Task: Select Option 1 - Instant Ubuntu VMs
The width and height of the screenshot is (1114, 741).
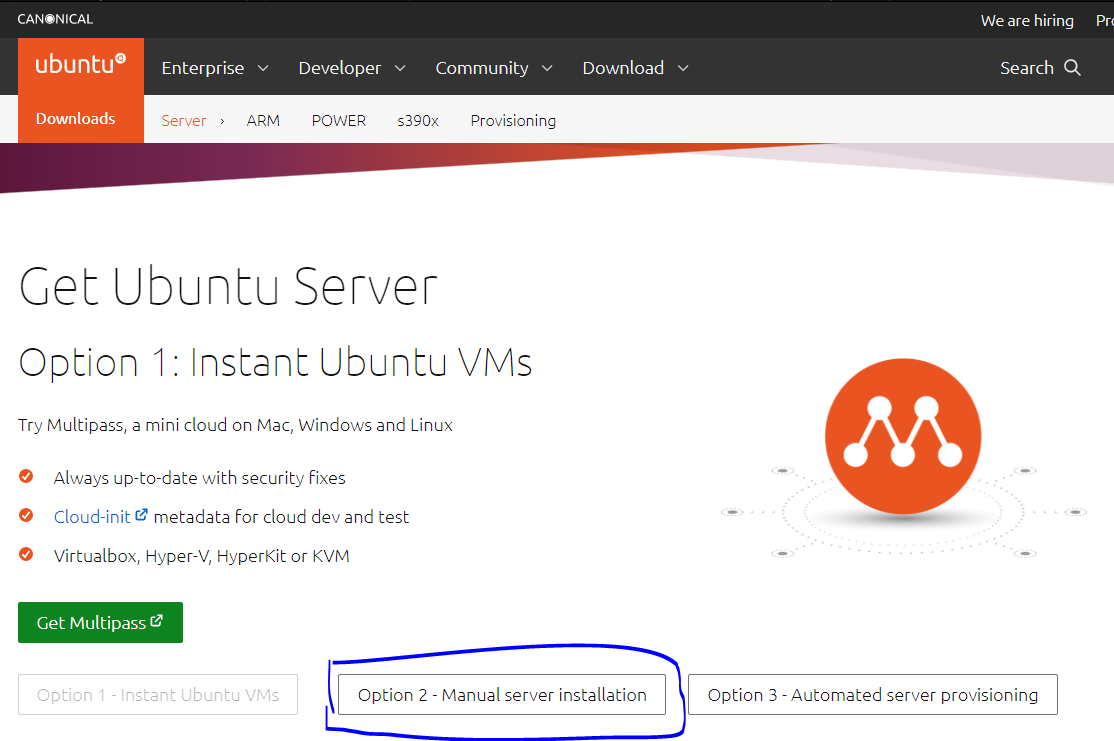Action: [x=158, y=694]
